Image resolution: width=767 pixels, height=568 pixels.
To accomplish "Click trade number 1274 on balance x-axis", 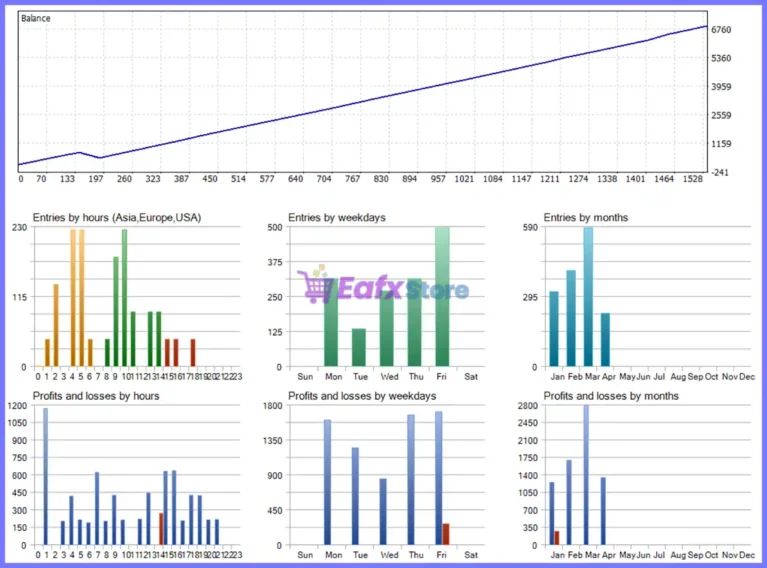I will click(x=578, y=179).
